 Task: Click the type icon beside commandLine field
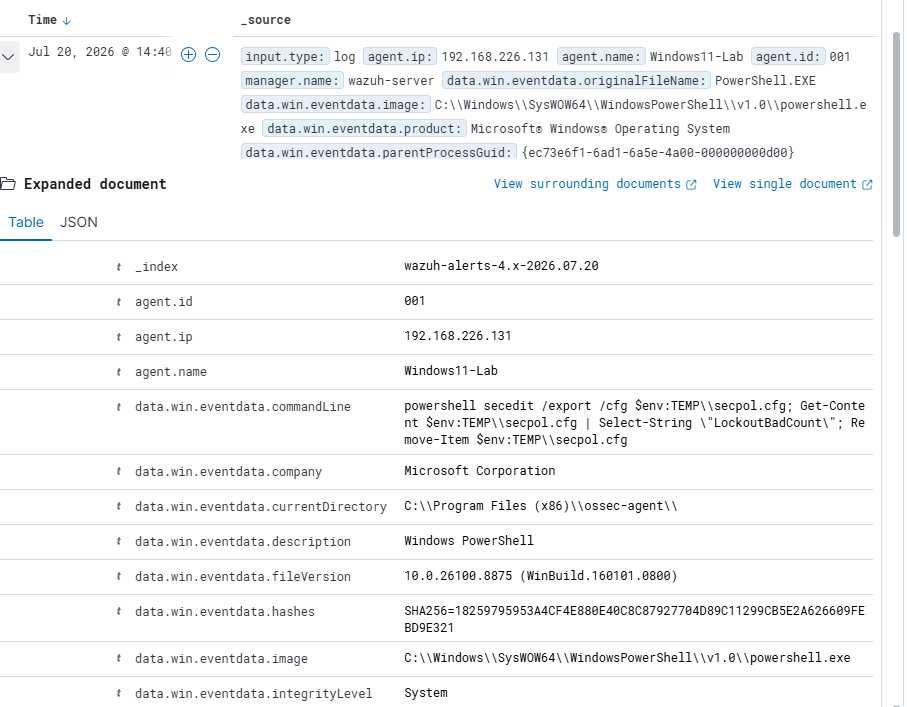click(x=119, y=407)
